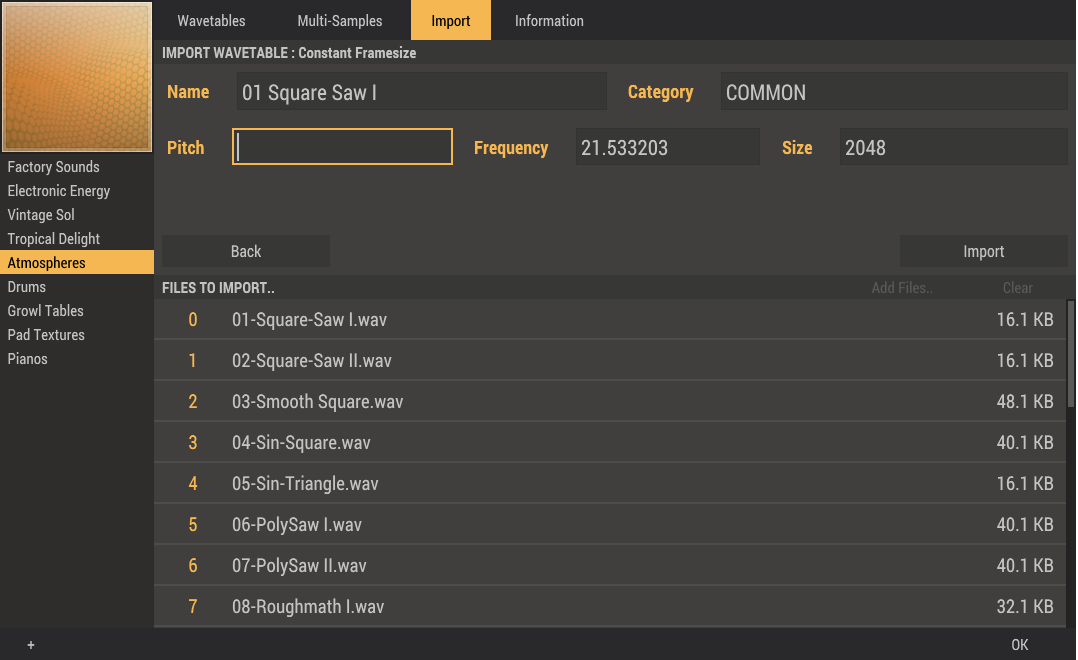Viewport: 1078px width, 660px height.
Task: Focus the Pitch input field
Action: point(342,147)
